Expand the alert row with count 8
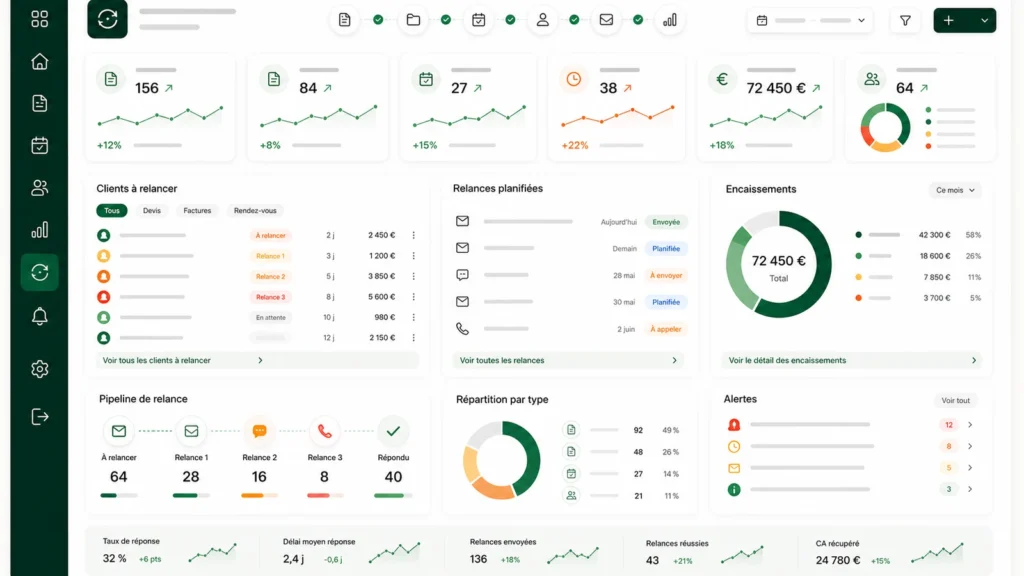Screen dimensions: 1024x576 point(970,446)
